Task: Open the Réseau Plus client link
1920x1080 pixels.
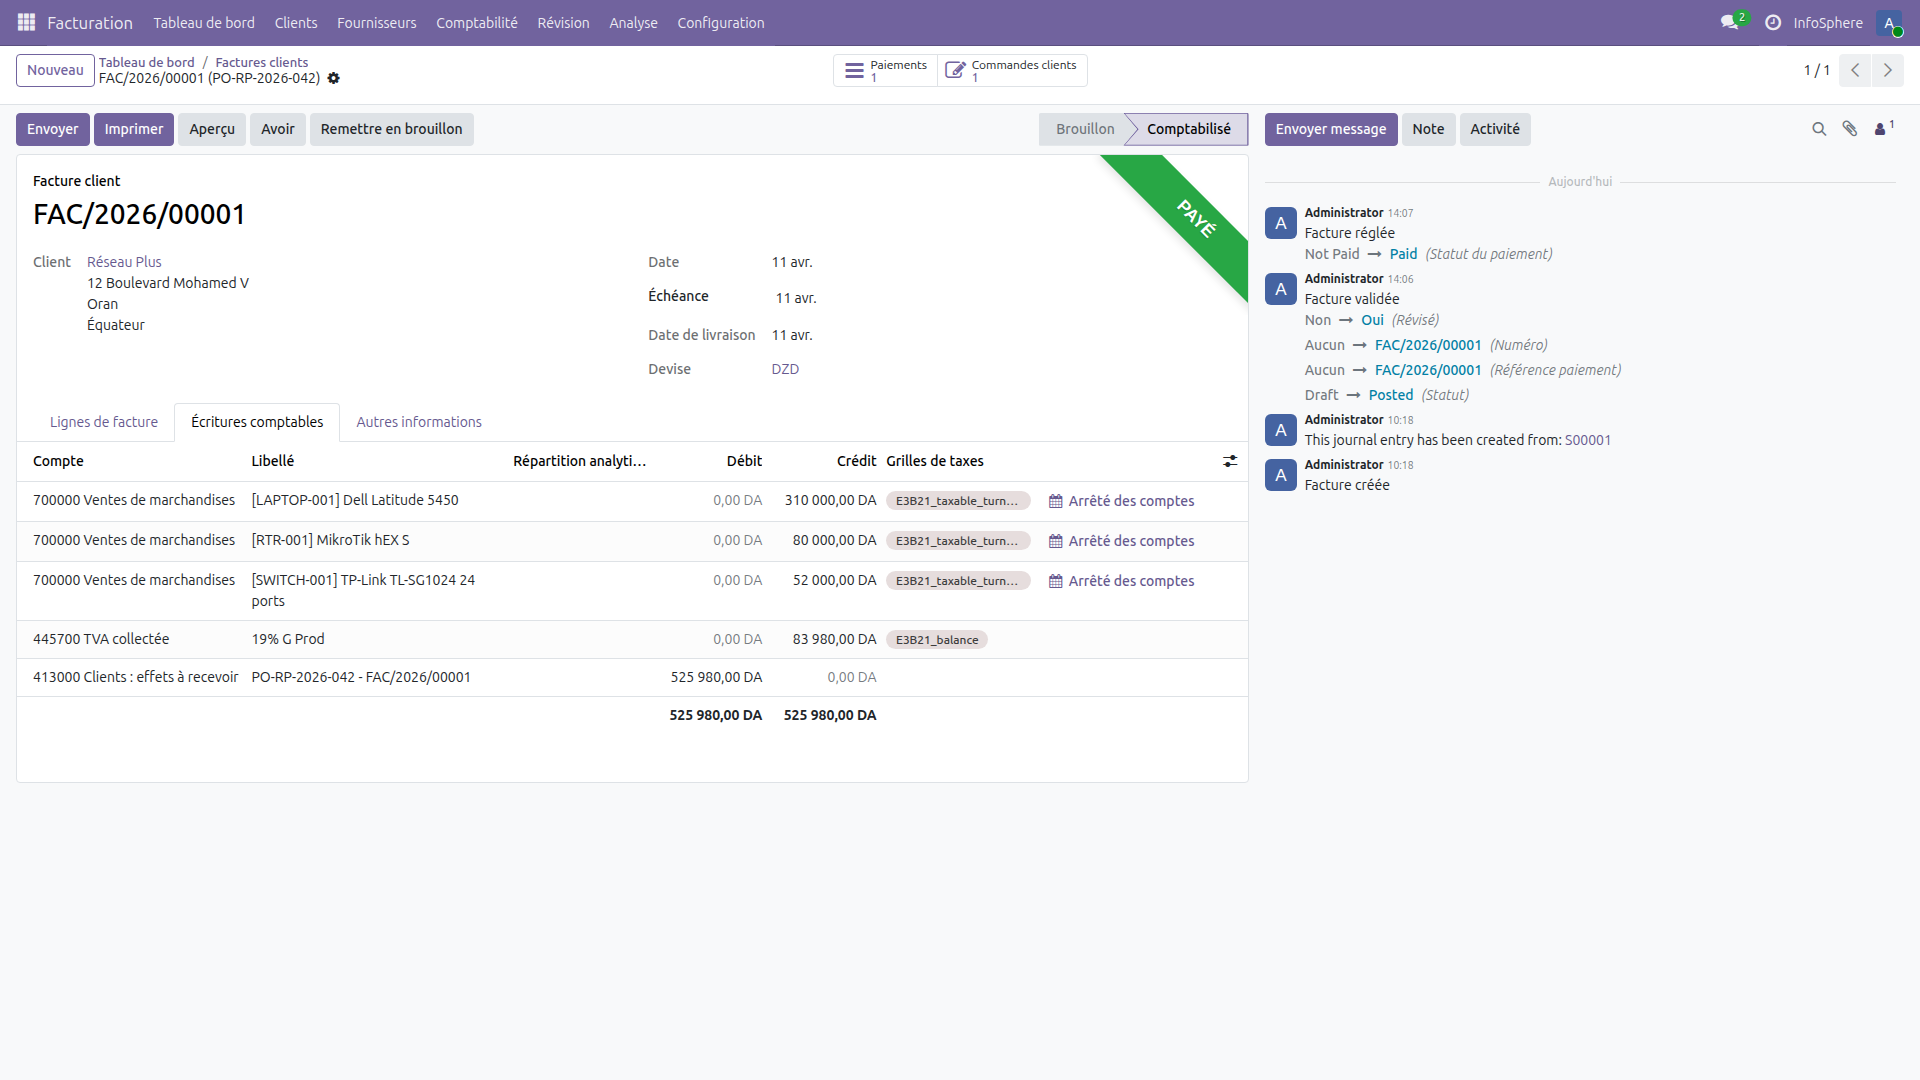Action: (124, 262)
